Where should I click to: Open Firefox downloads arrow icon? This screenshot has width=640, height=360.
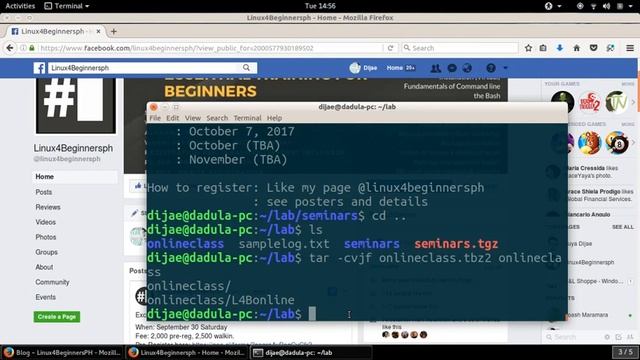[560, 48]
